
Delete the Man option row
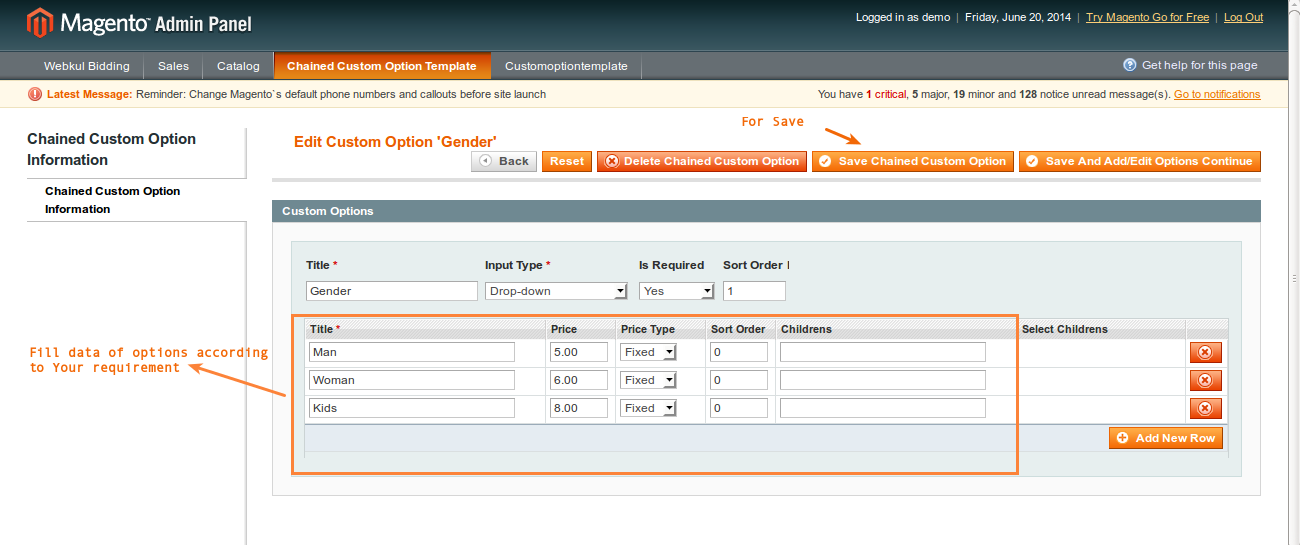pos(1204,352)
